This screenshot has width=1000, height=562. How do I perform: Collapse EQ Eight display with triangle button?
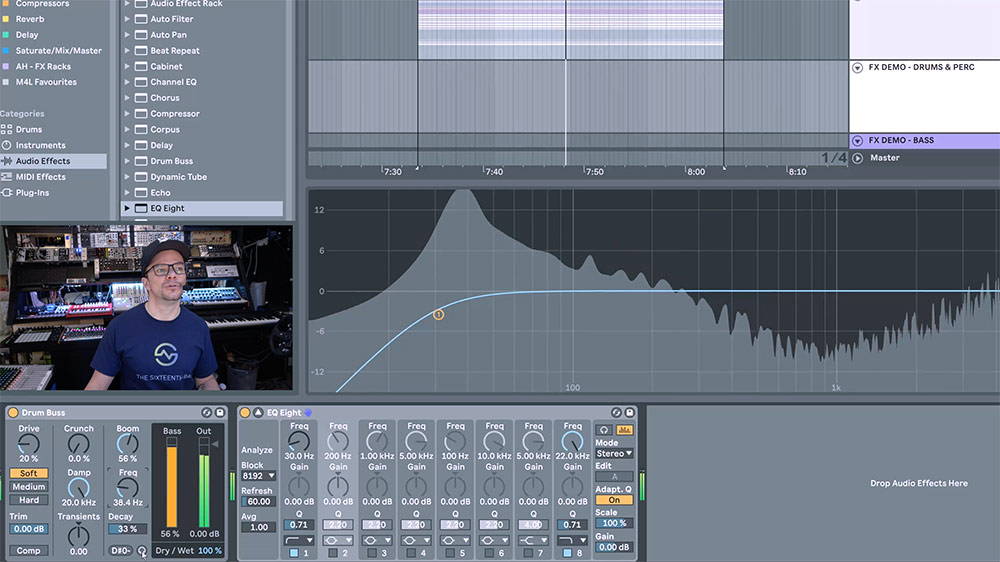tap(258, 413)
